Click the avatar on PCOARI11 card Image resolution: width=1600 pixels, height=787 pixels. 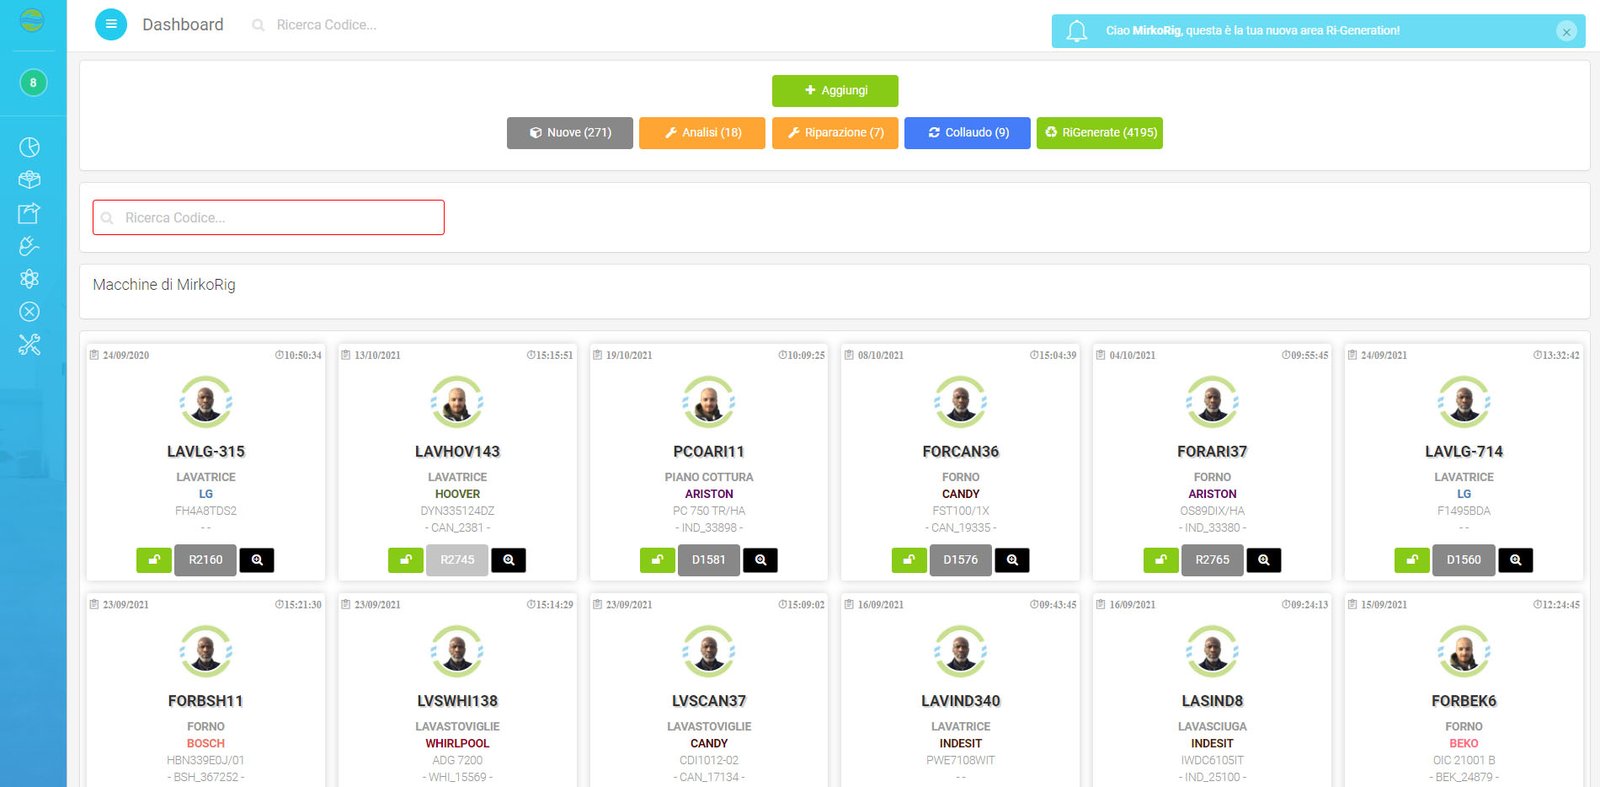pyautogui.click(x=709, y=402)
